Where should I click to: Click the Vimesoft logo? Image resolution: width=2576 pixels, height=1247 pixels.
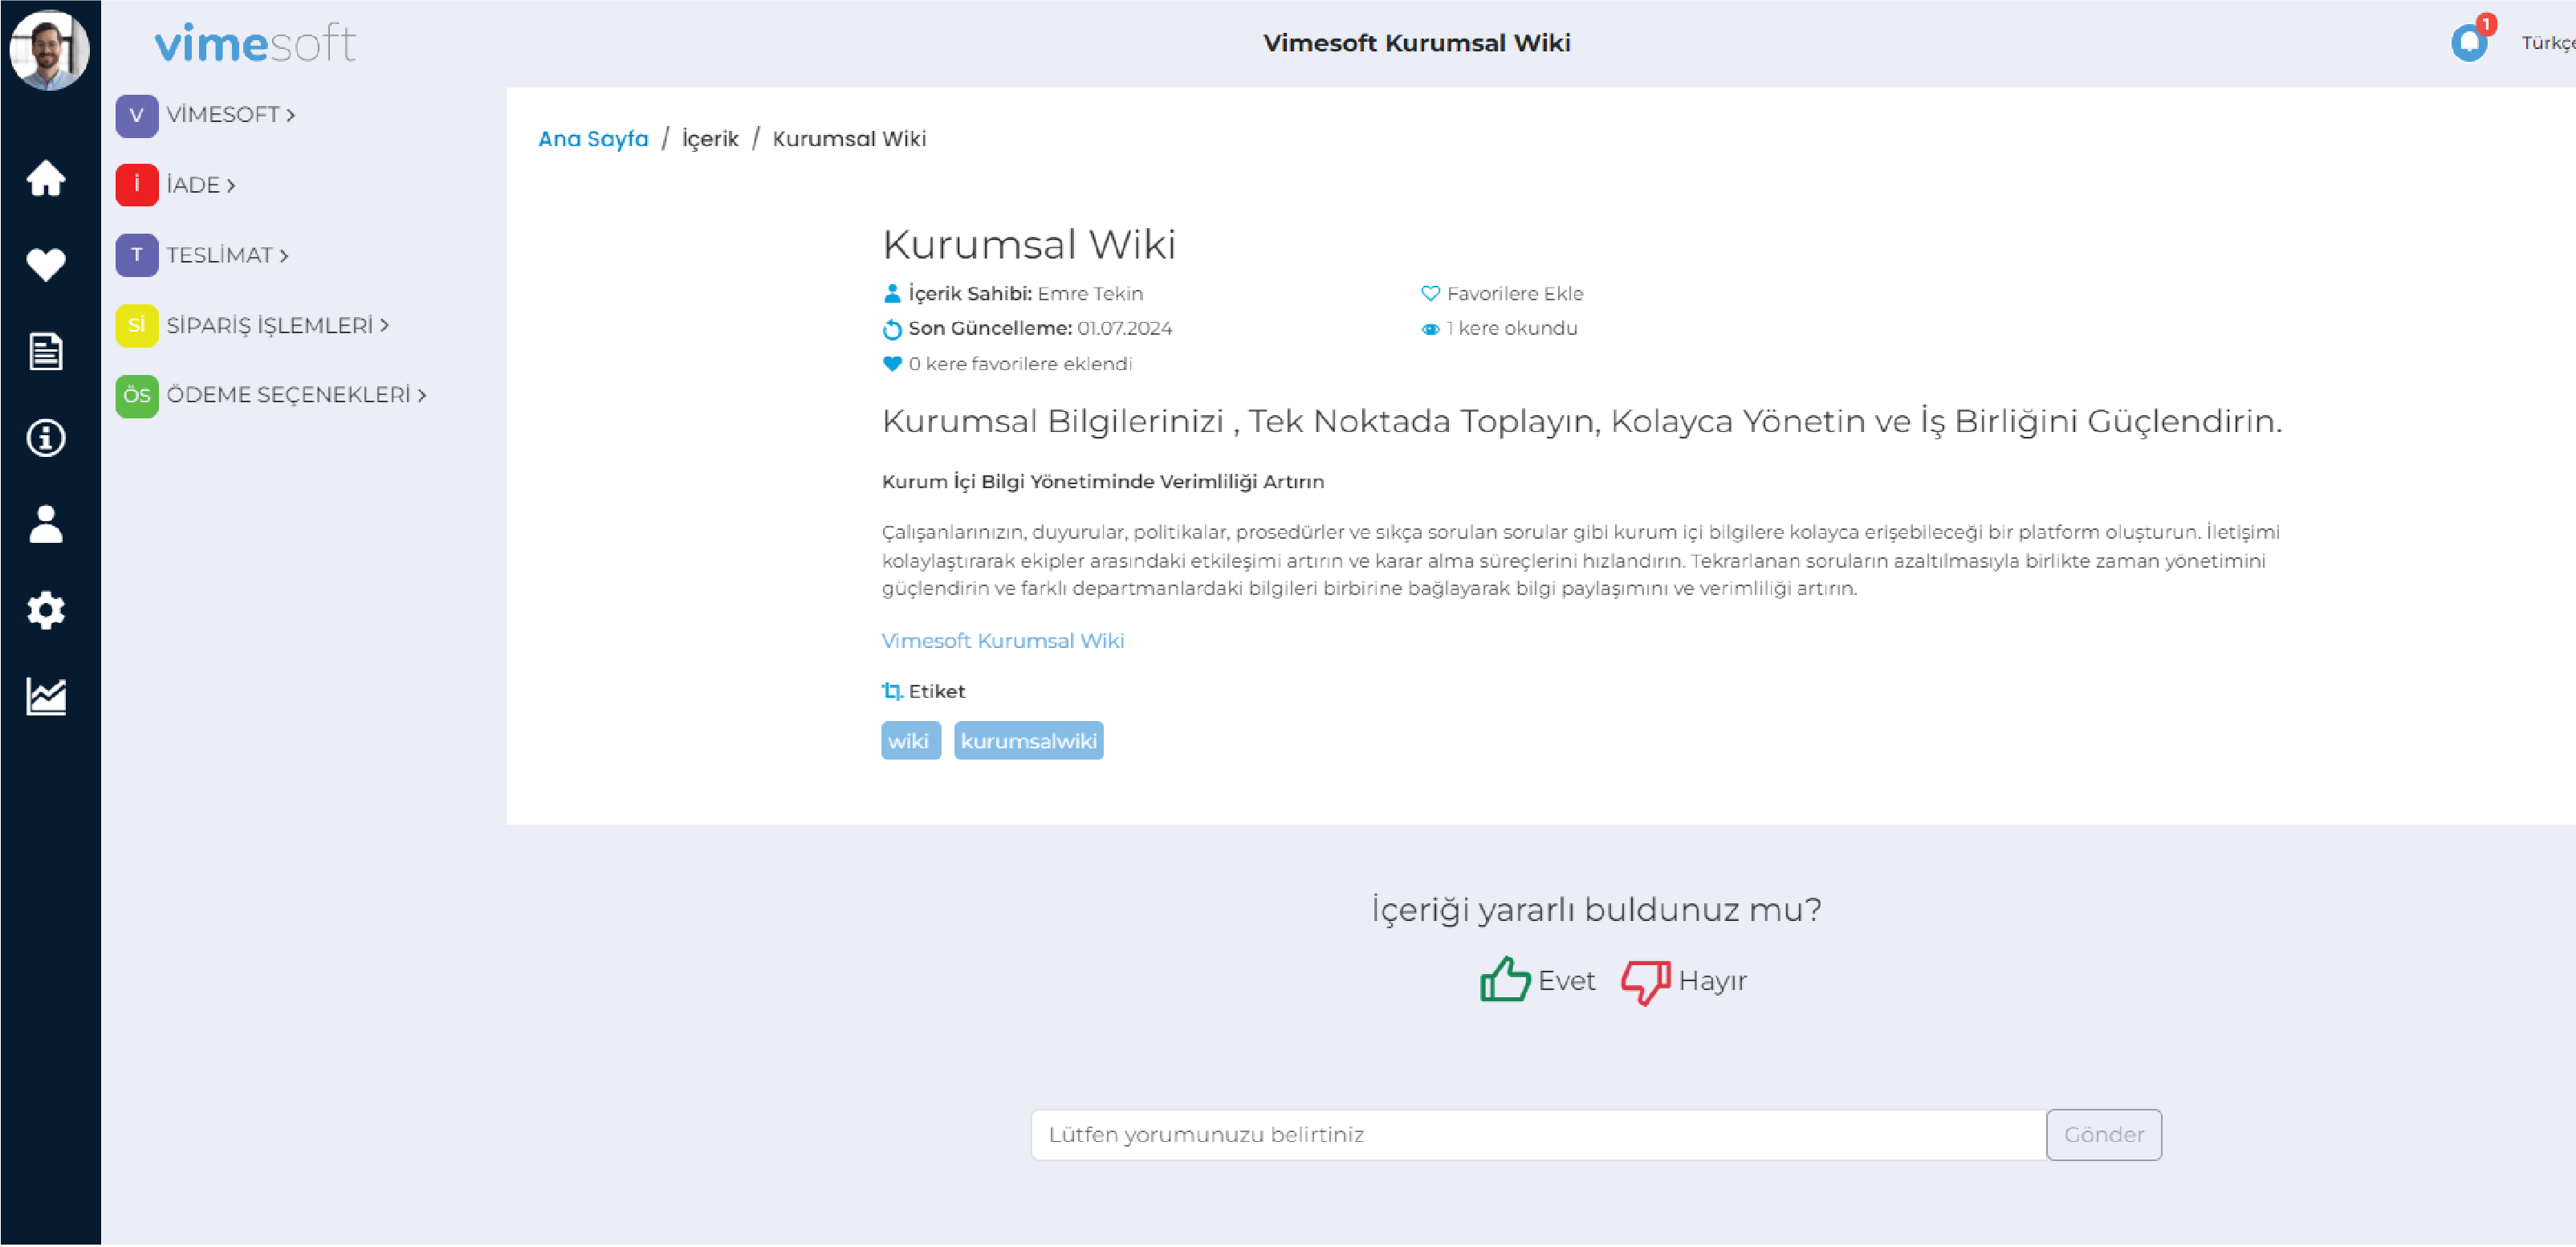click(255, 44)
